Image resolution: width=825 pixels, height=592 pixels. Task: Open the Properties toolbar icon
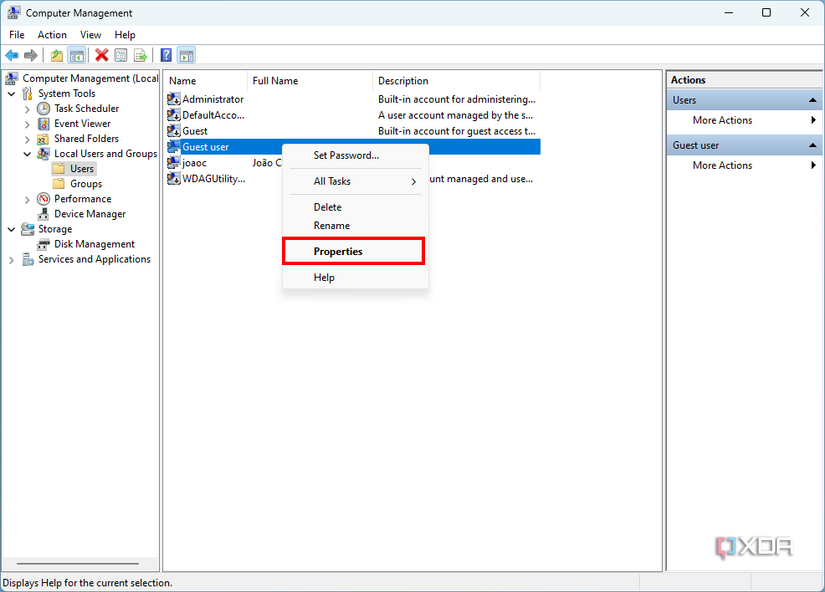(x=120, y=55)
